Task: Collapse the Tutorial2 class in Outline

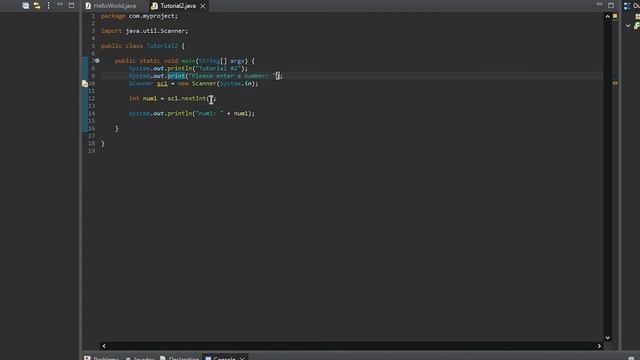Action: point(628,26)
